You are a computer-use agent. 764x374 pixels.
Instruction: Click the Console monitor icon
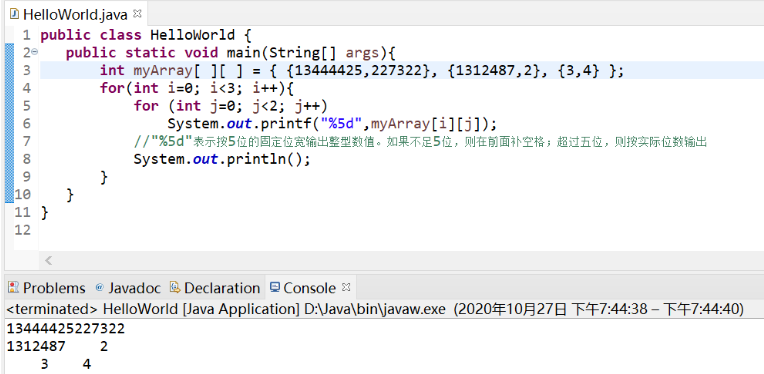[x=275, y=287]
